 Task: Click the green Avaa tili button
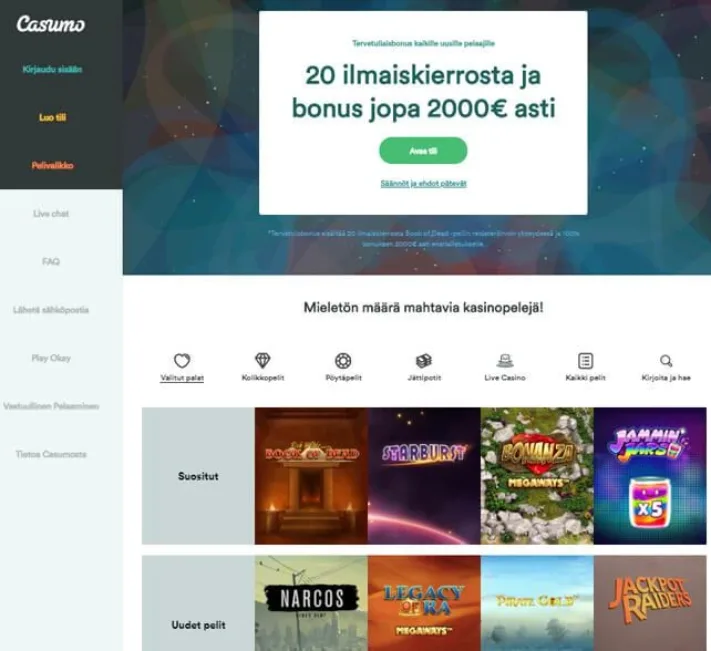(x=423, y=151)
